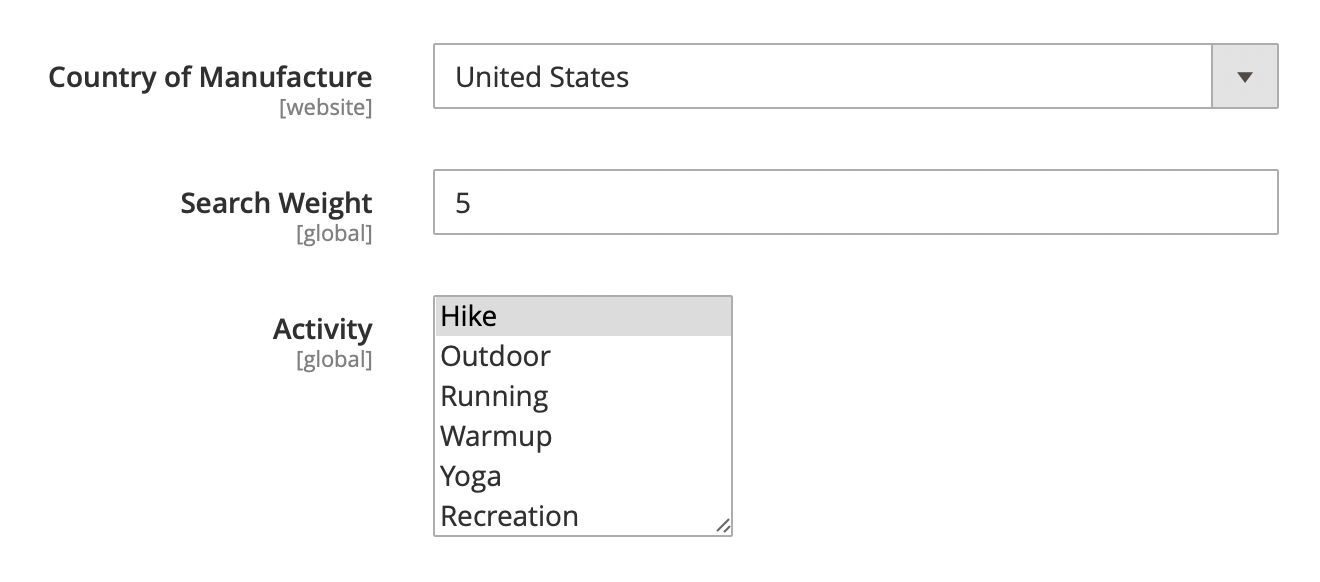Click the [website] scope label
The image size is (1320, 582).
pyautogui.click(x=325, y=108)
